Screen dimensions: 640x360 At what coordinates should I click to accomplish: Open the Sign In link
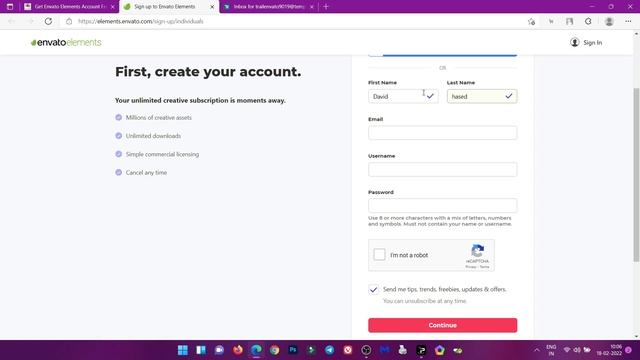pos(586,42)
